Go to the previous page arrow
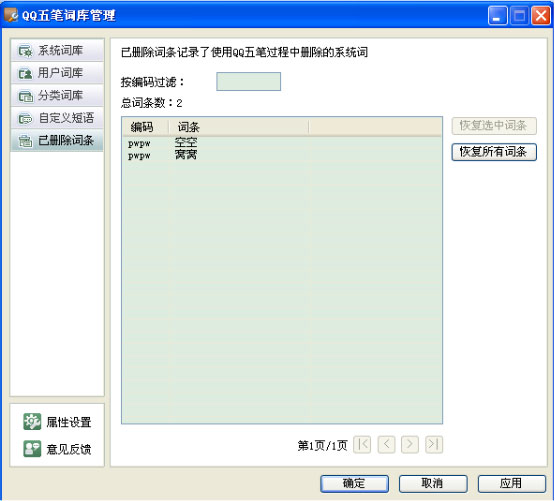This screenshot has height=501, width=555. [x=387, y=444]
